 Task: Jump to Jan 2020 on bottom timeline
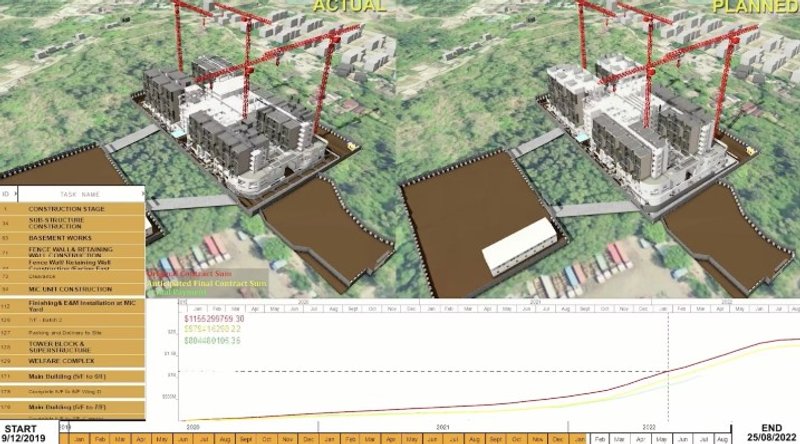coord(80,439)
